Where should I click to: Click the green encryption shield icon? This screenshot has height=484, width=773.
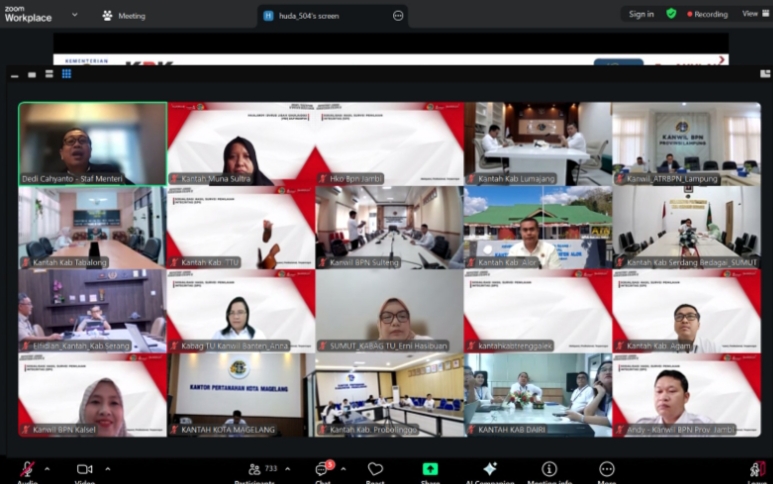pyautogui.click(x=671, y=14)
